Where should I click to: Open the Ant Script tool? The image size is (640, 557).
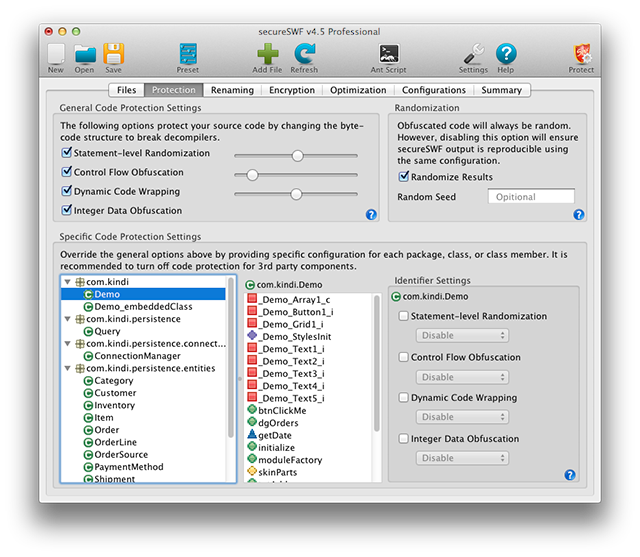(389, 54)
